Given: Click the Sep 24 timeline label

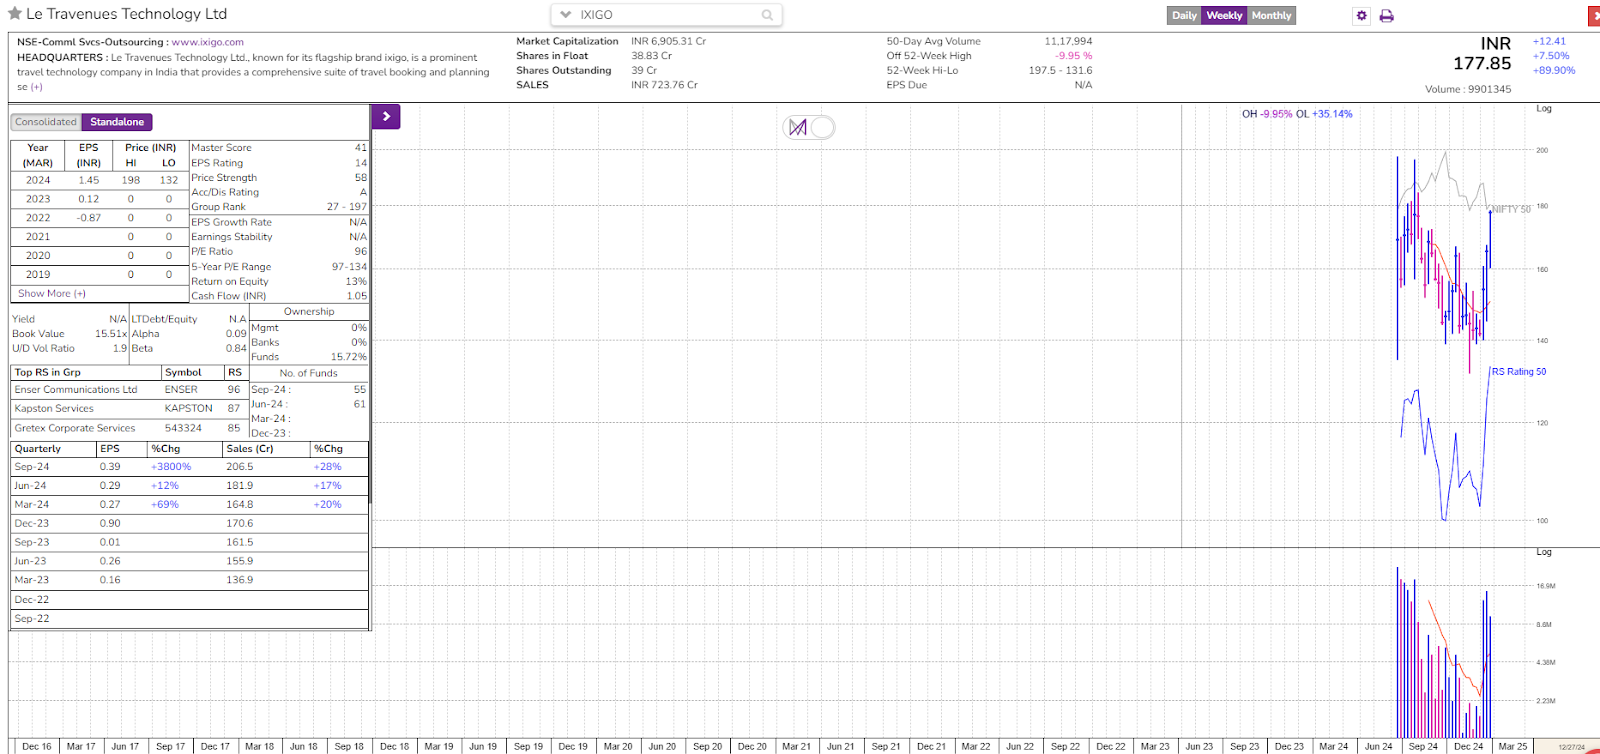Looking at the screenshot, I should click(x=1423, y=747).
